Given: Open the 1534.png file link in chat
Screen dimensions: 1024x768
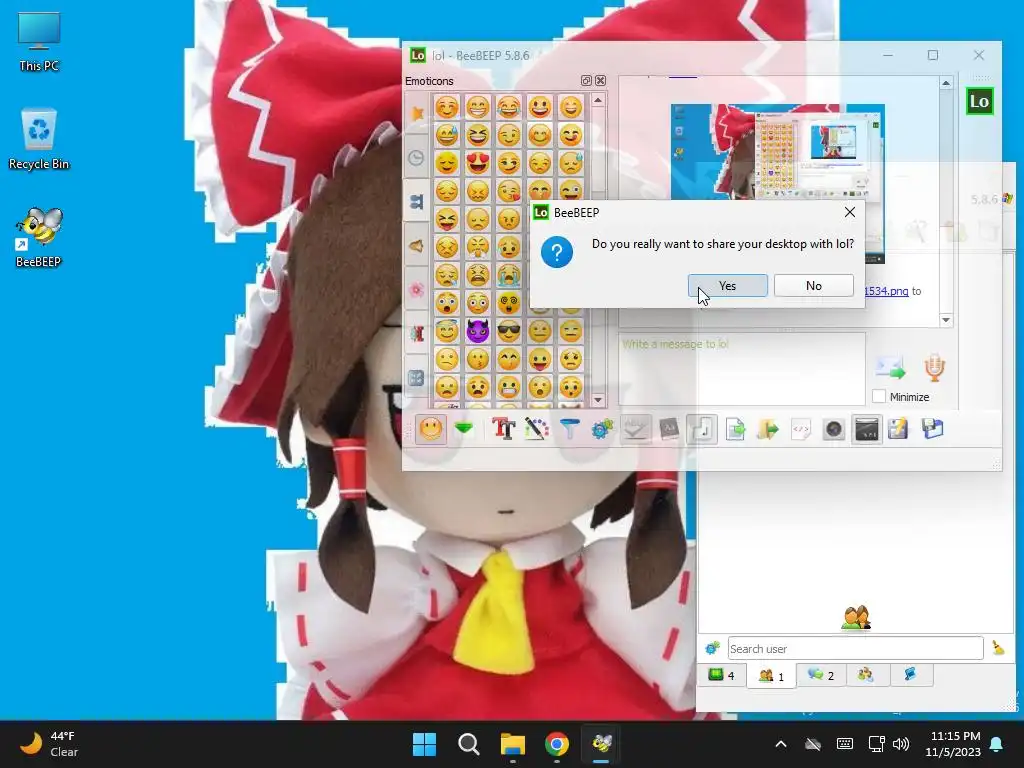Looking at the screenshot, I should pyautogui.click(x=886, y=291).
